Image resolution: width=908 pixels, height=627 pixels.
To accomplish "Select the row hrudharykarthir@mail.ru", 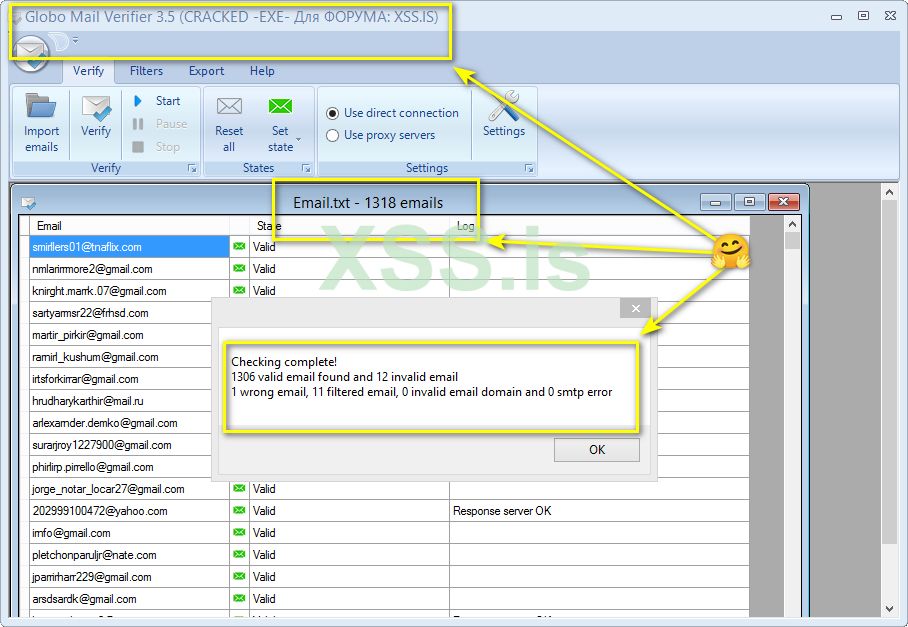I will tap(120, 401).
